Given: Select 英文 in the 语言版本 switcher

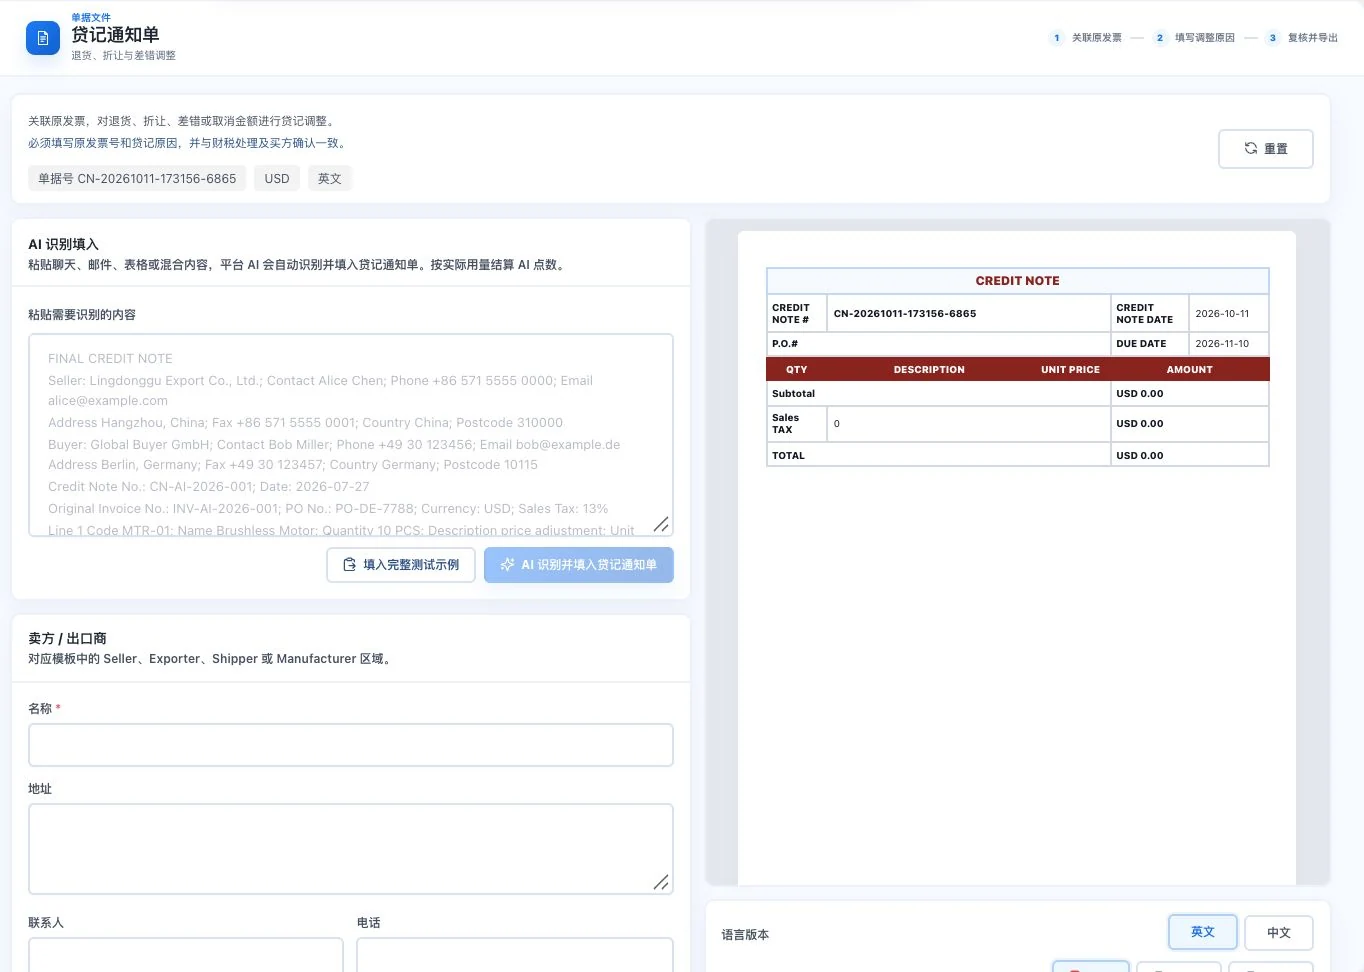Looking at the screenshot, I should click(x=1203, y=932).
